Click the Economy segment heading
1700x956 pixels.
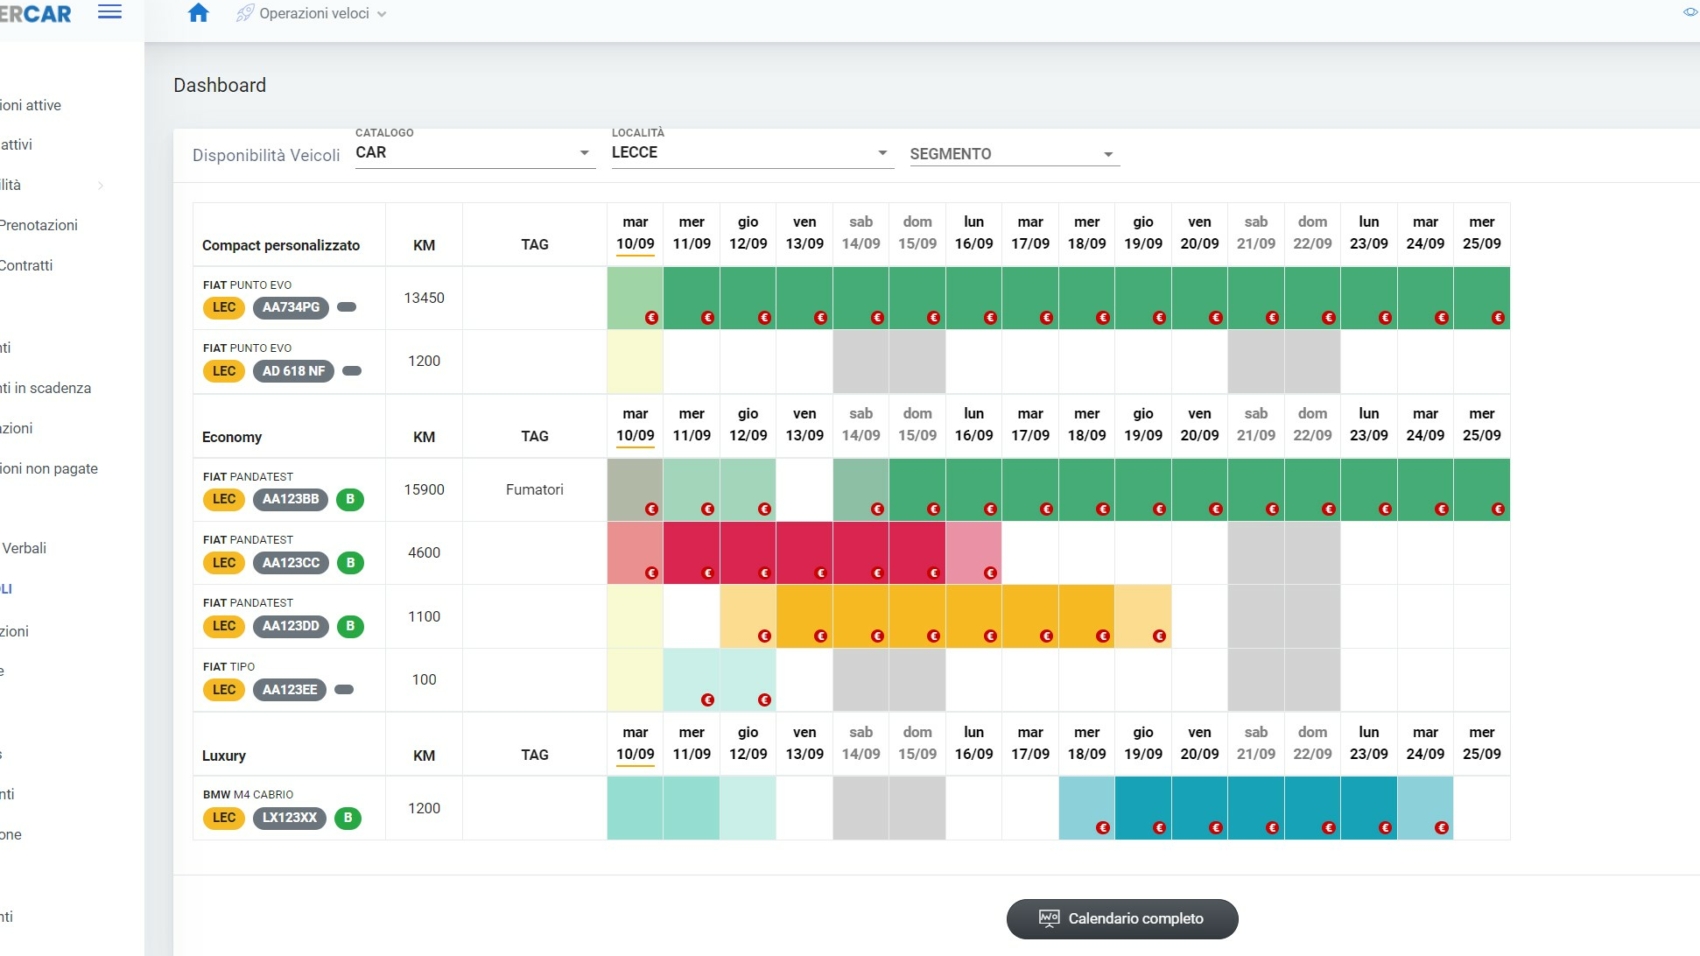click(x=232, y=437)
